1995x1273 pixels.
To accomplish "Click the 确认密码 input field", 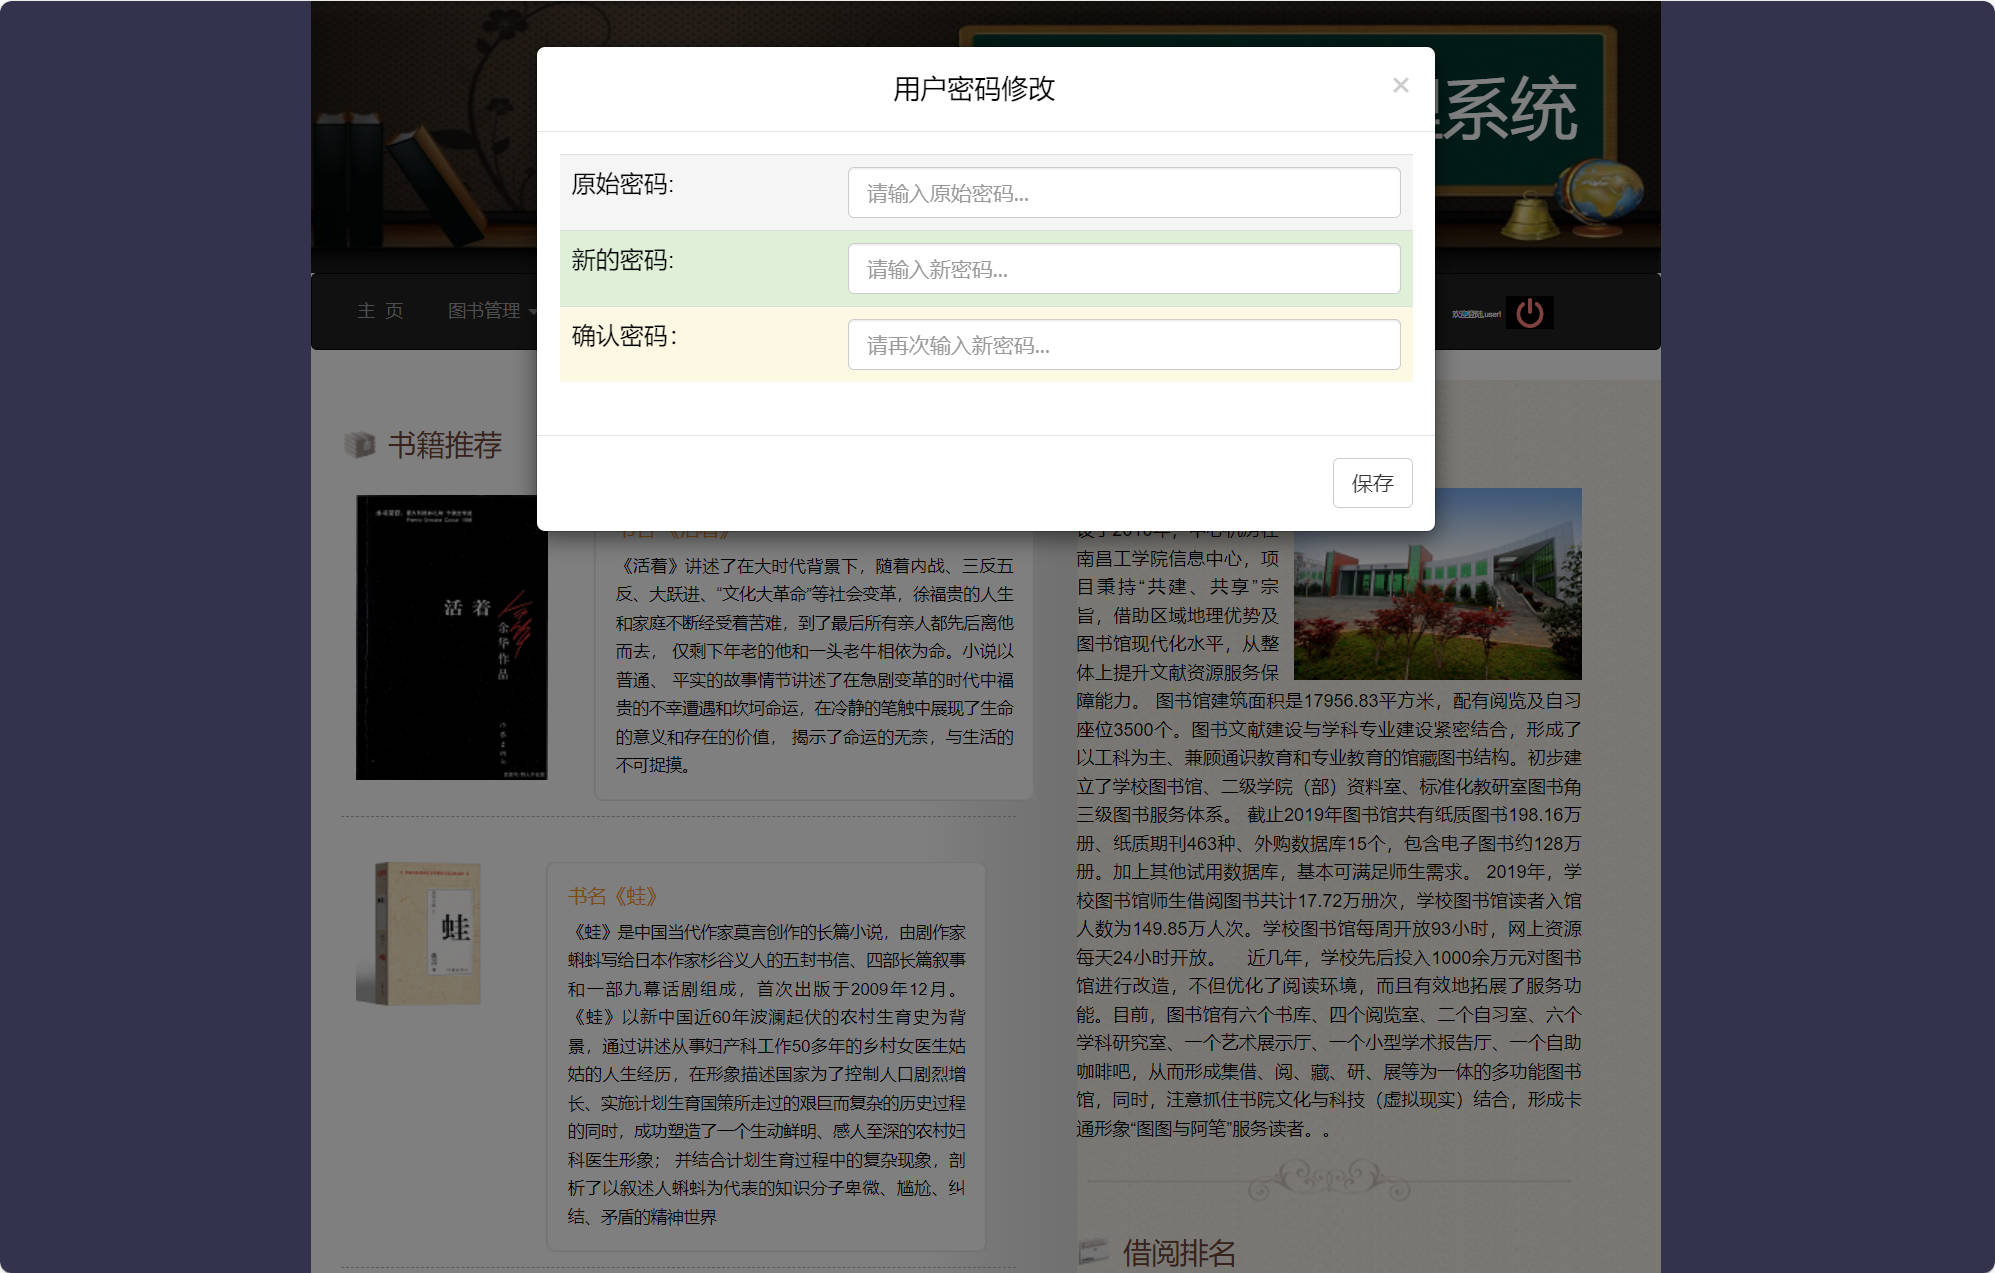I will point(1124,345).
